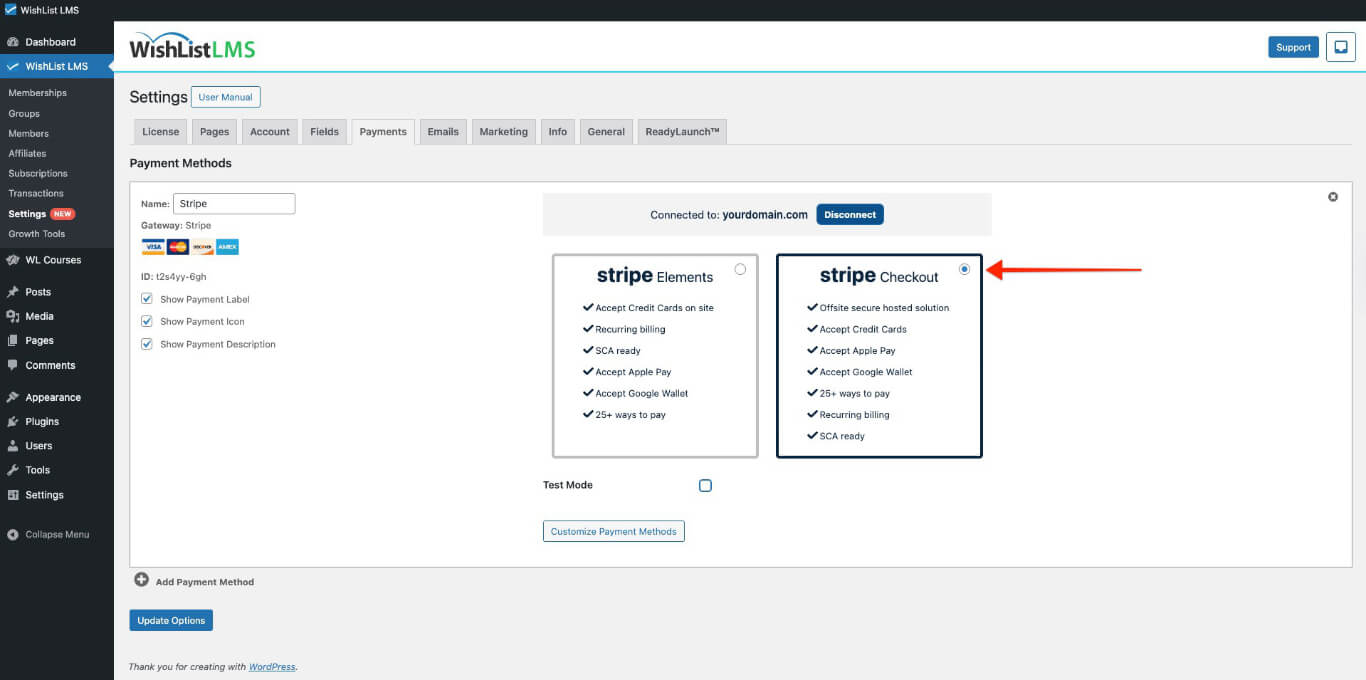This screenshot has height=680, width=1366.
Task: Open Dashboard from the sidebar icon
Action: [13, 42]
